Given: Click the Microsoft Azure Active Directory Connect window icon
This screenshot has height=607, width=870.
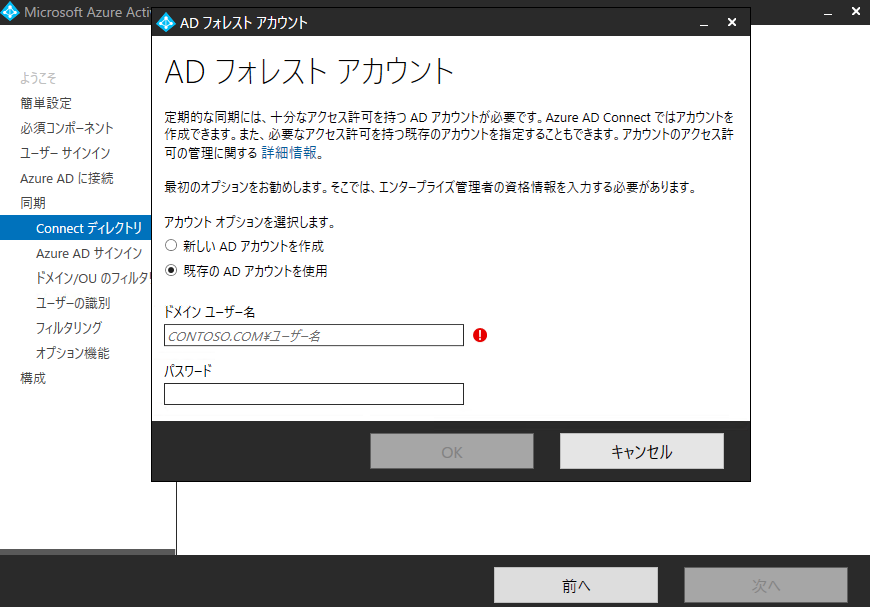Looking at the screenshot, I should tap(11, 11).
